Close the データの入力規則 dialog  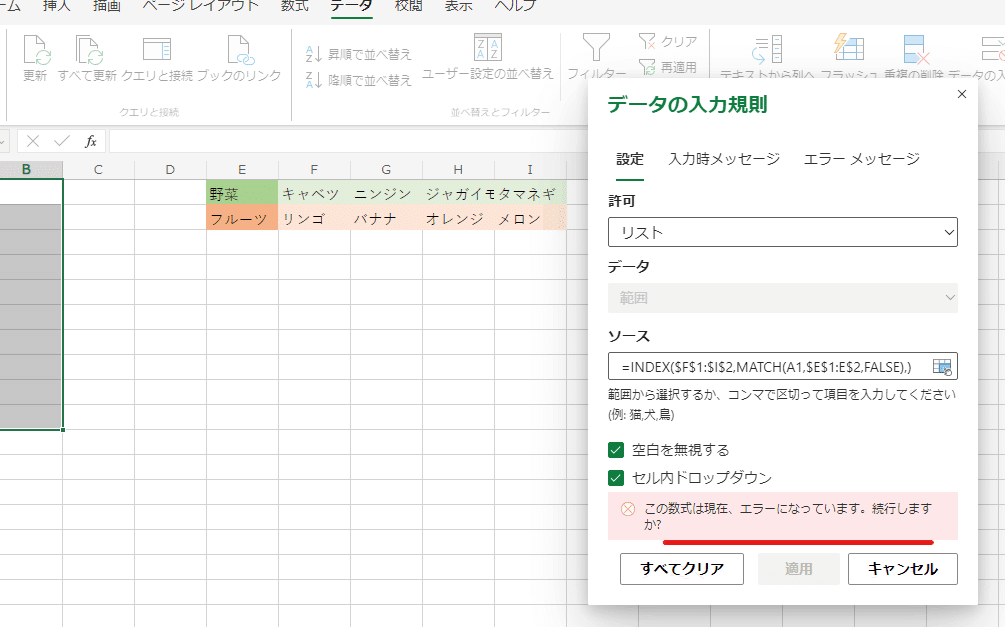pos(961,94)
